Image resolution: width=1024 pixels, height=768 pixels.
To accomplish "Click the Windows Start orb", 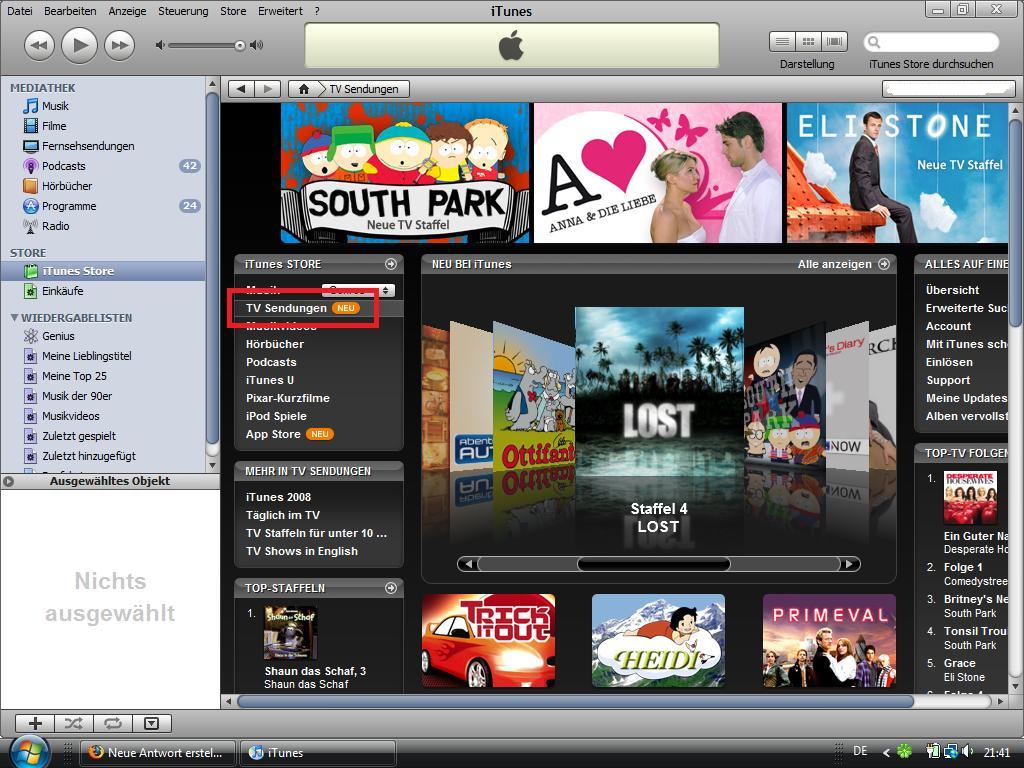I will pos(29,752).
